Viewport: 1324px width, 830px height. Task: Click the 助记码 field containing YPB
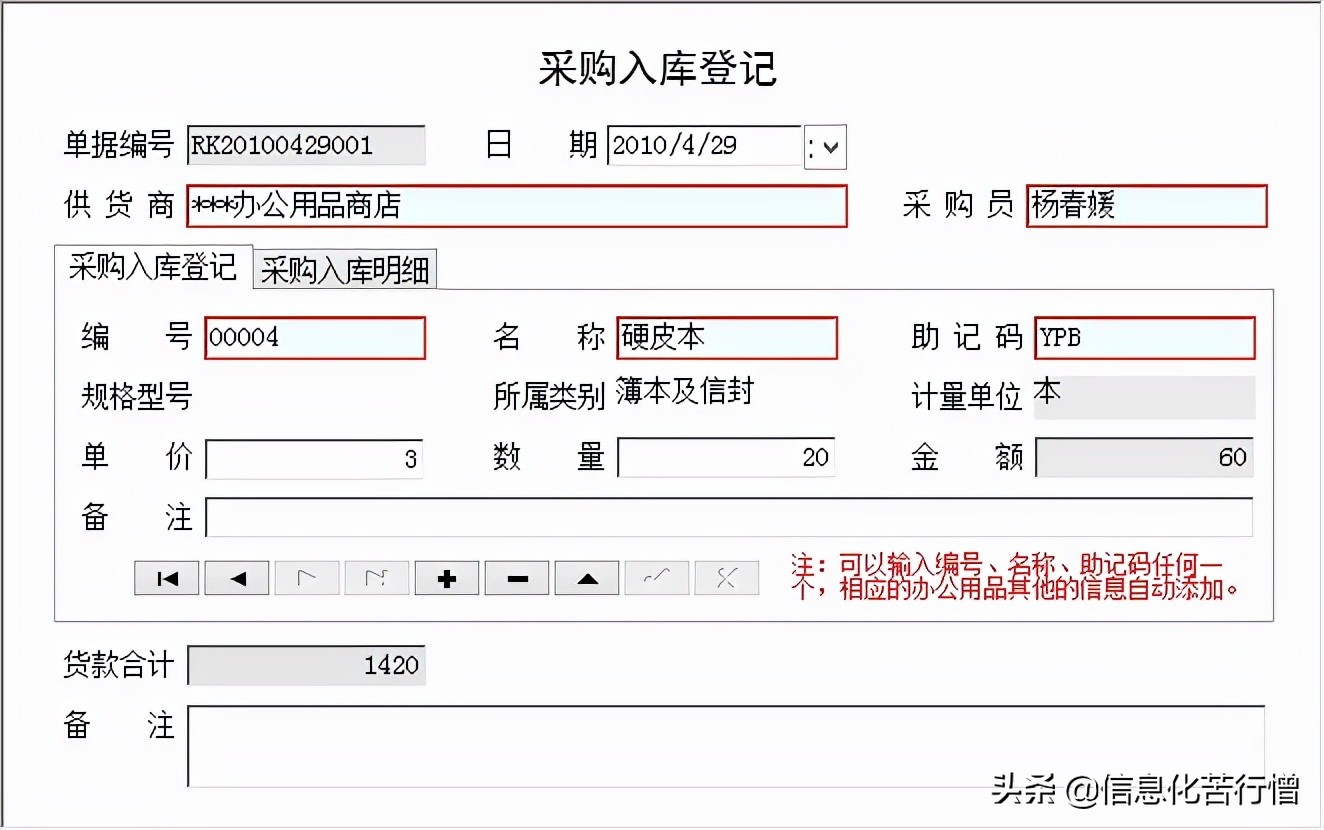click(1143, 338)
